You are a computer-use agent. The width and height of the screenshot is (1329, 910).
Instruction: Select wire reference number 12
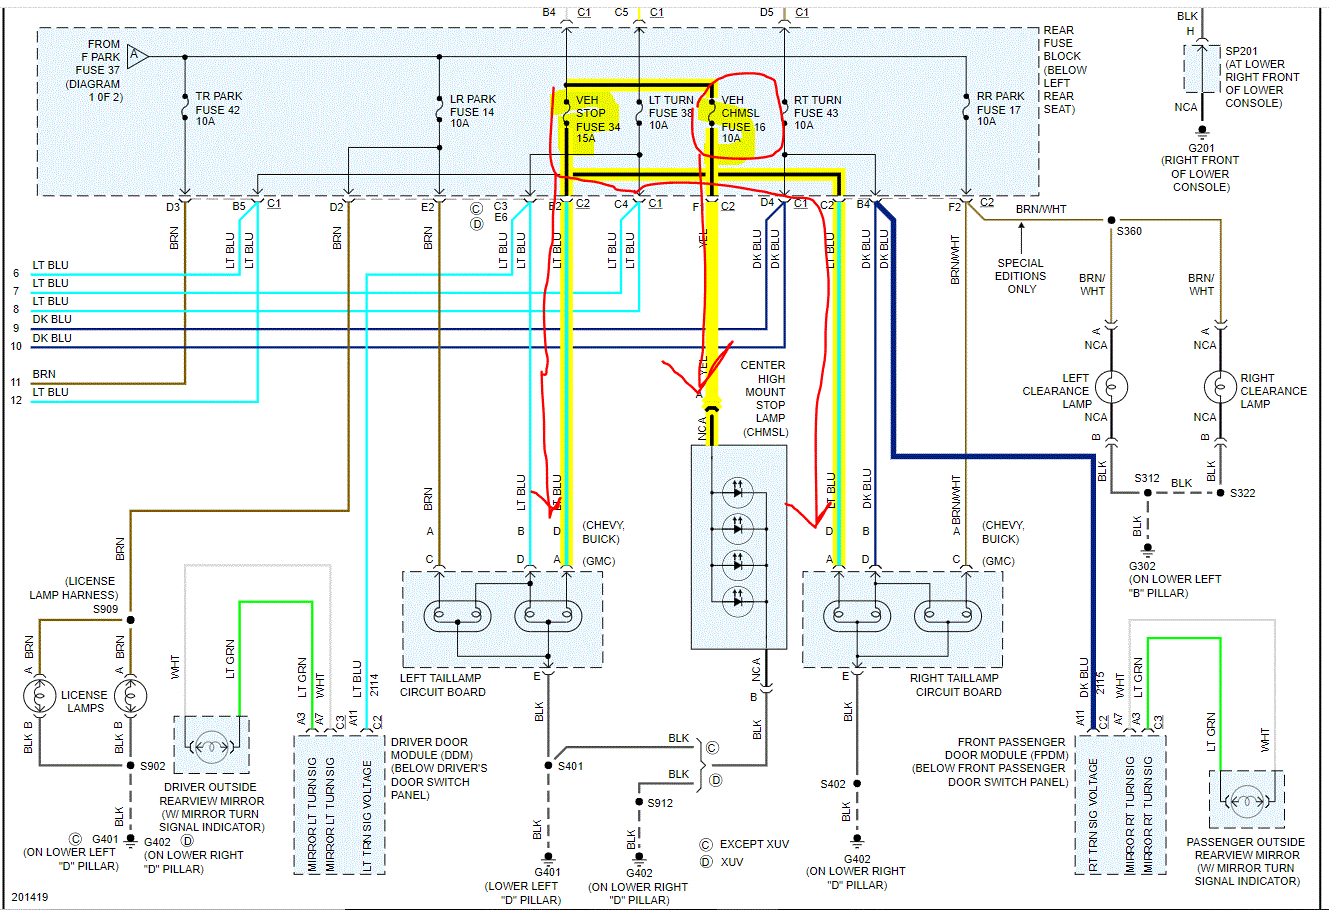(x=16, y=400)
